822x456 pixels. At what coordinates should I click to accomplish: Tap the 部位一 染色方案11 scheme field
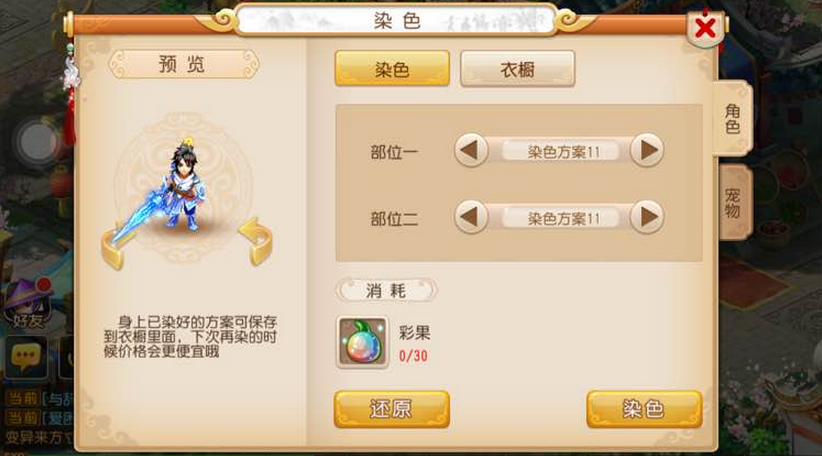pyautogui.click(x=563, y=152)
